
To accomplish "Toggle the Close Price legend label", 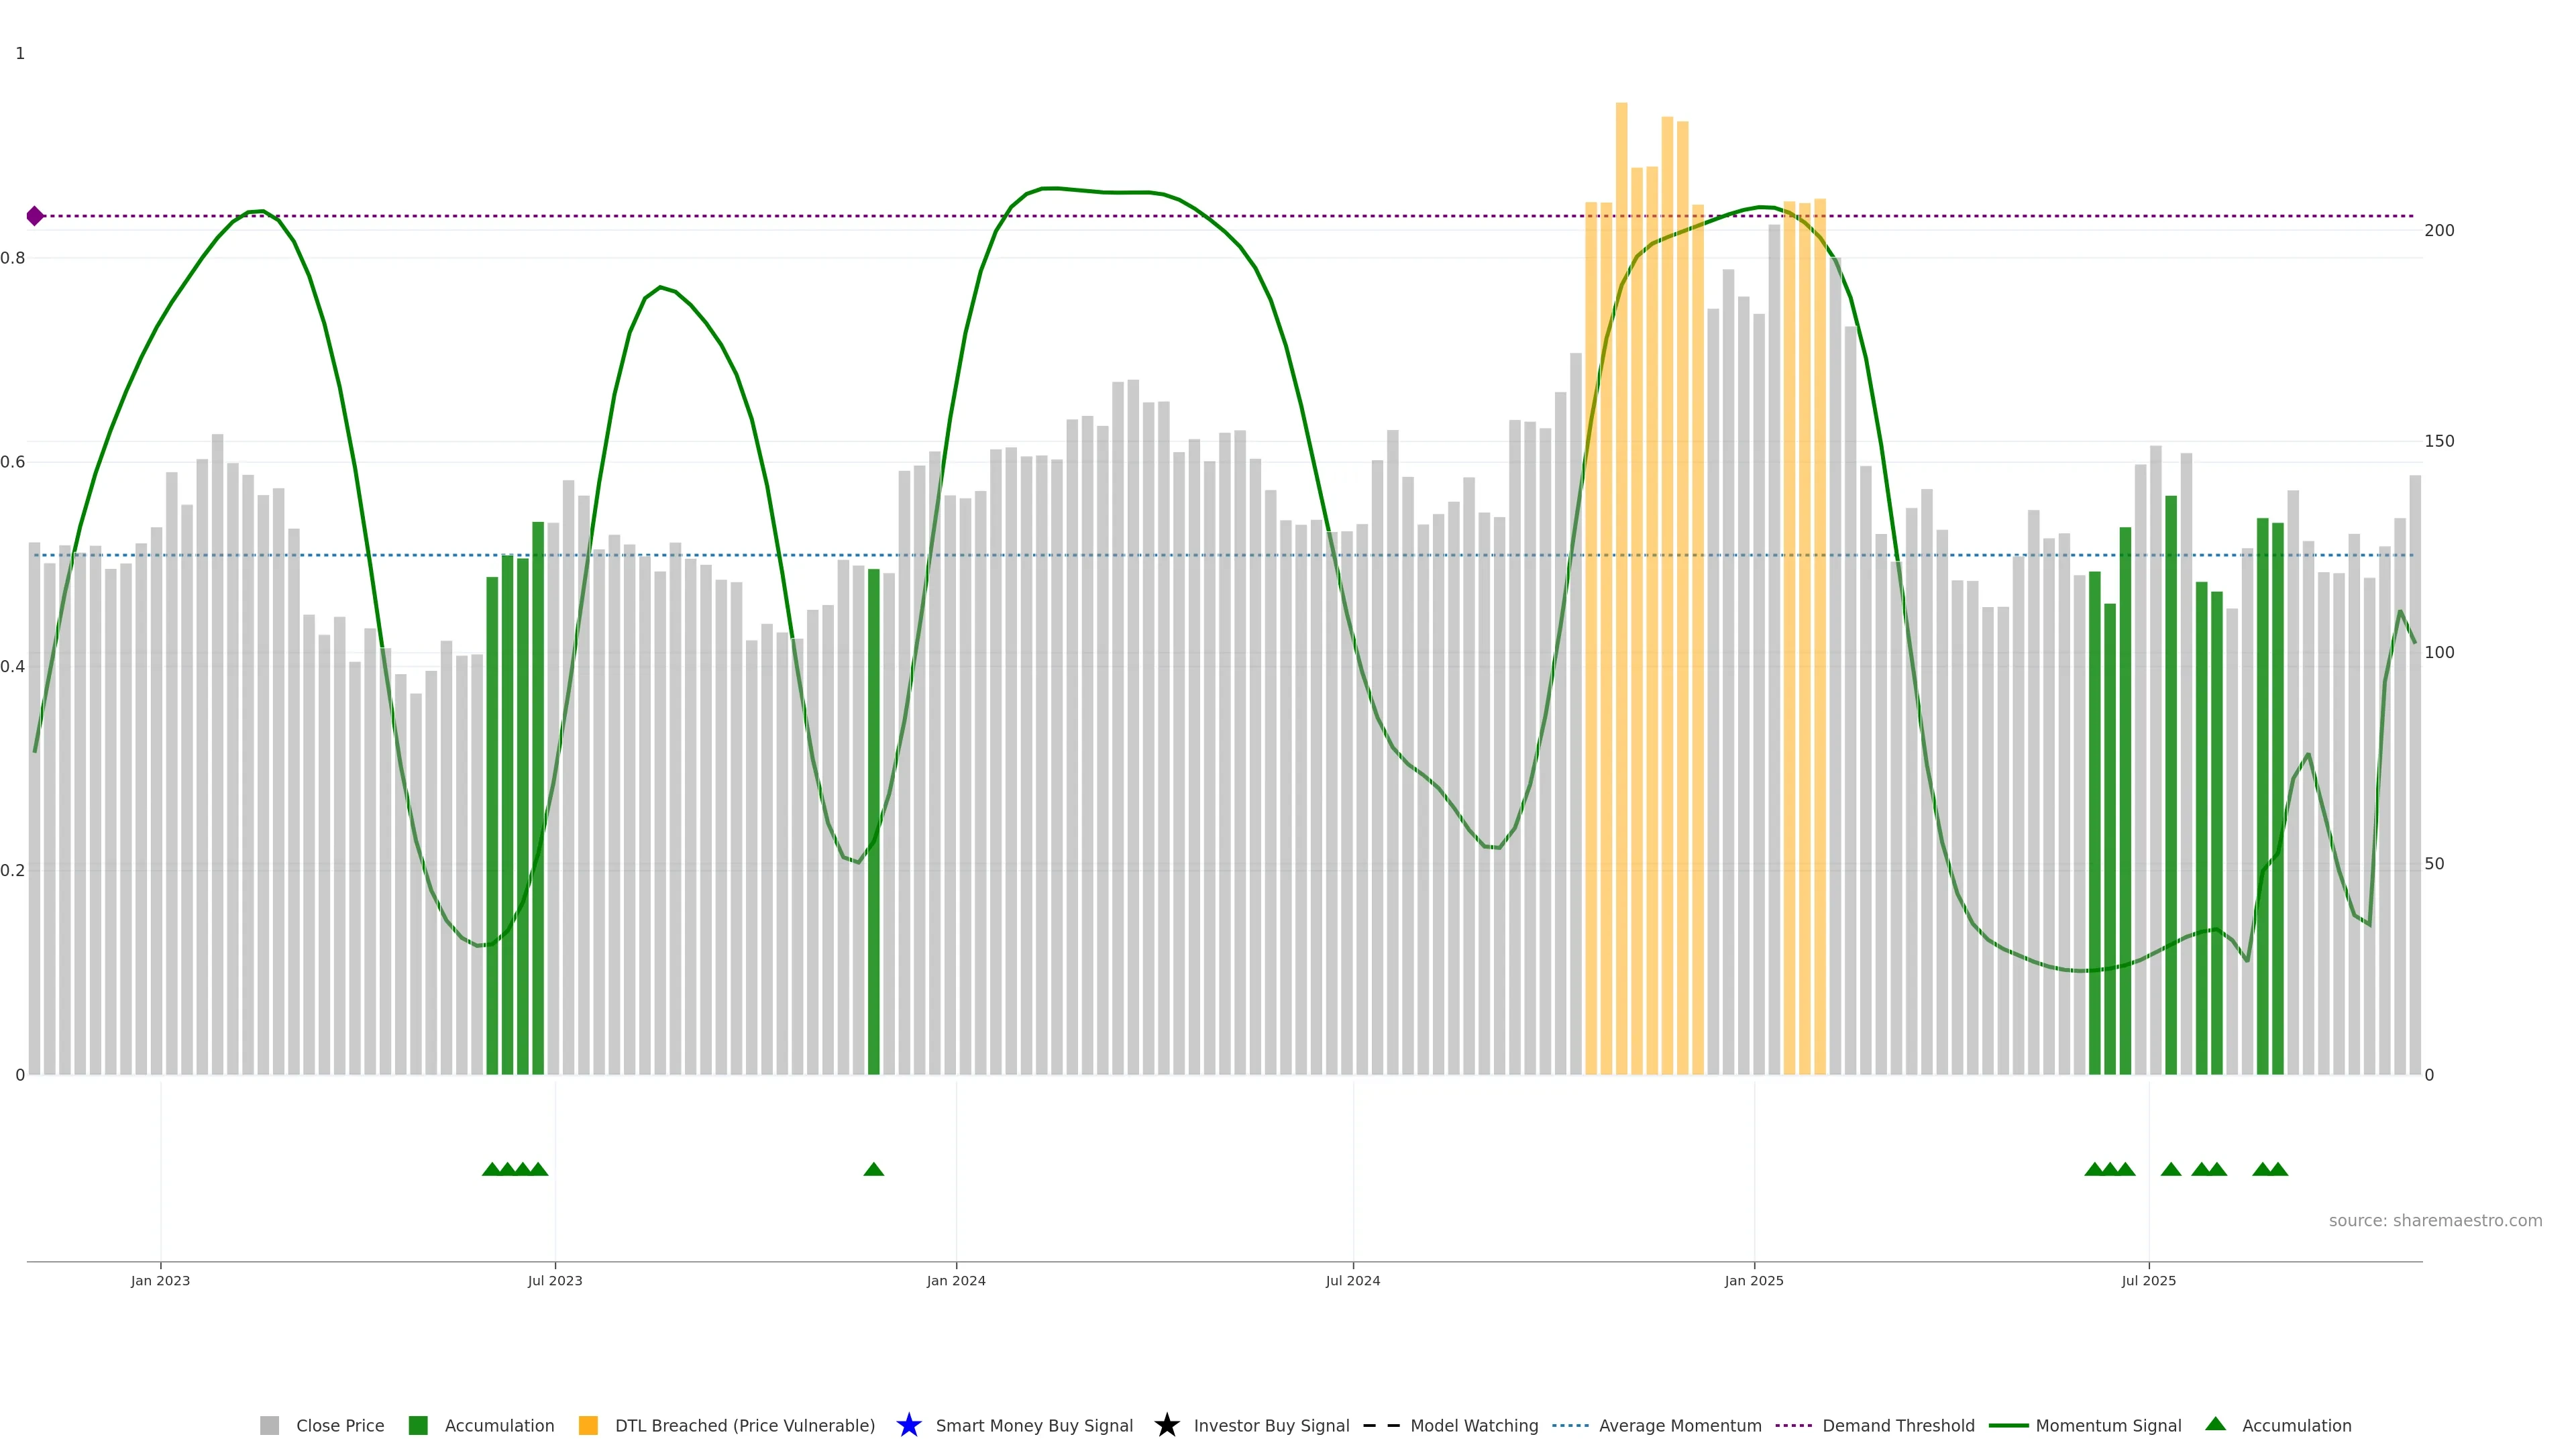I will pos(340,1425).
